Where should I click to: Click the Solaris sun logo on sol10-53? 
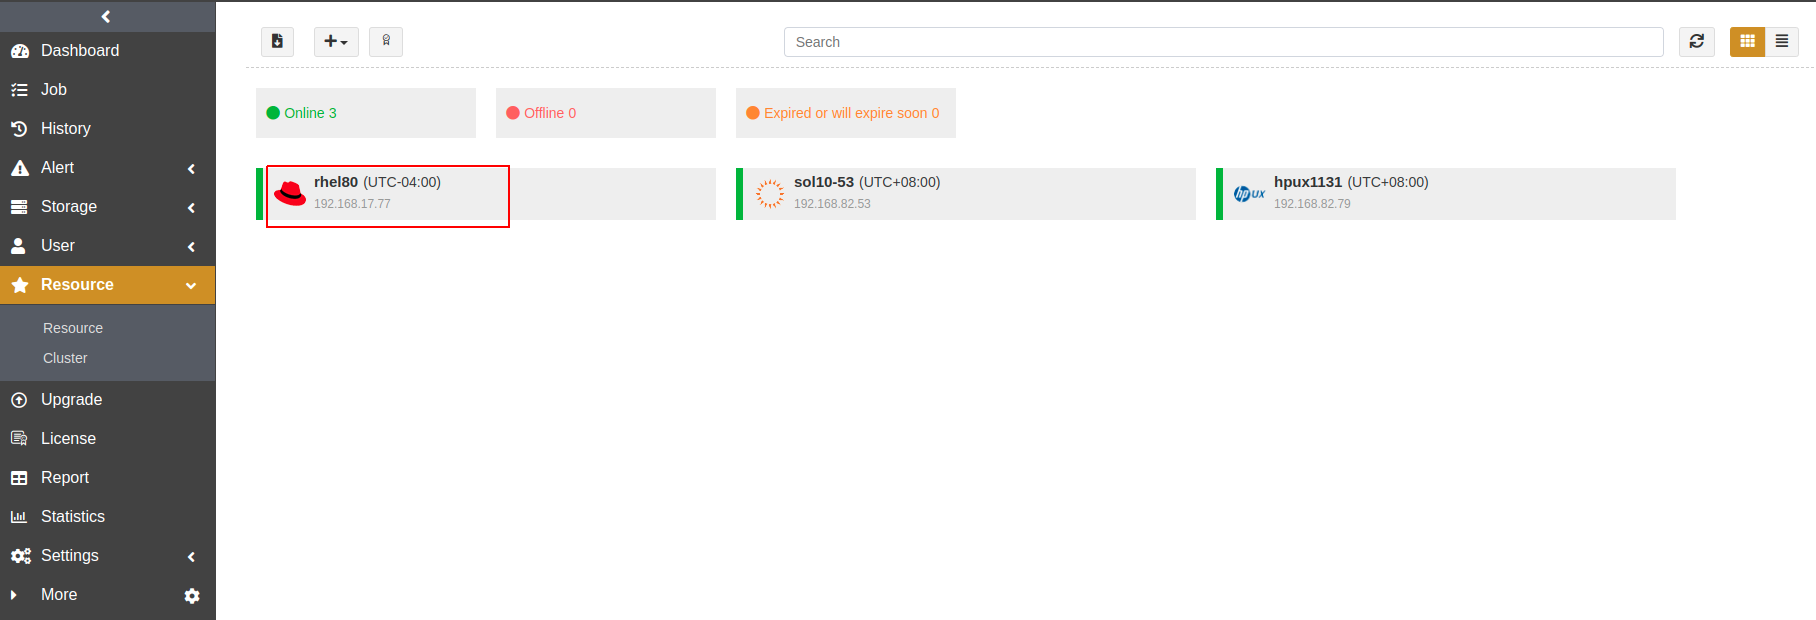[x=769, y=193]
